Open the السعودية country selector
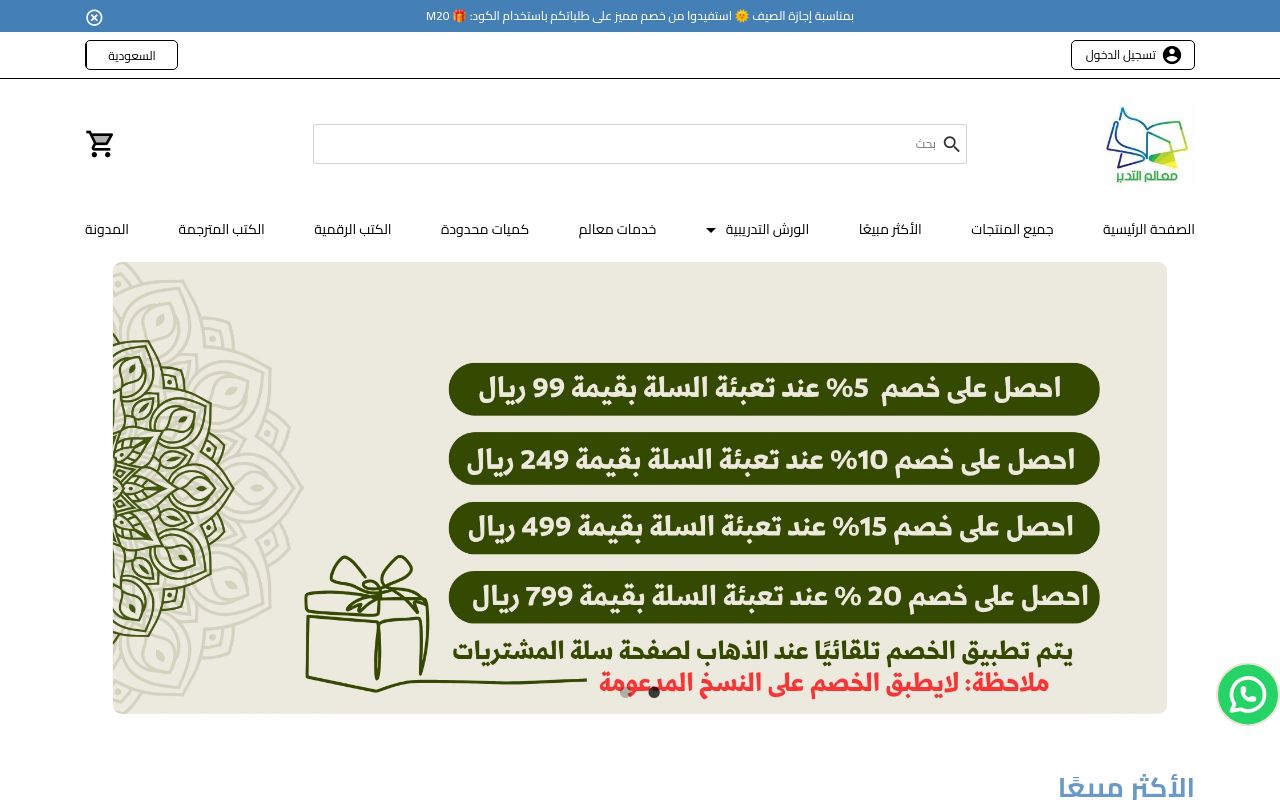 pyautogui.click(x=131, y=55)
